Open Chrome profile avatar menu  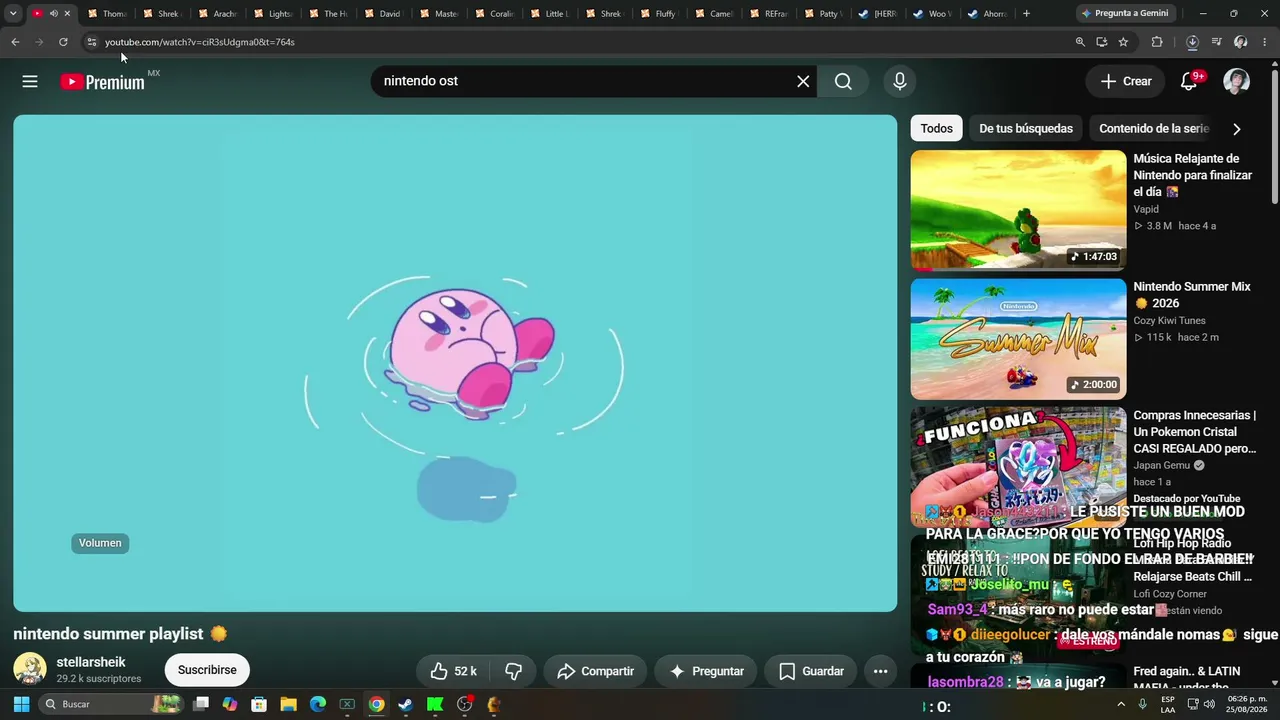pos(1241,42)
